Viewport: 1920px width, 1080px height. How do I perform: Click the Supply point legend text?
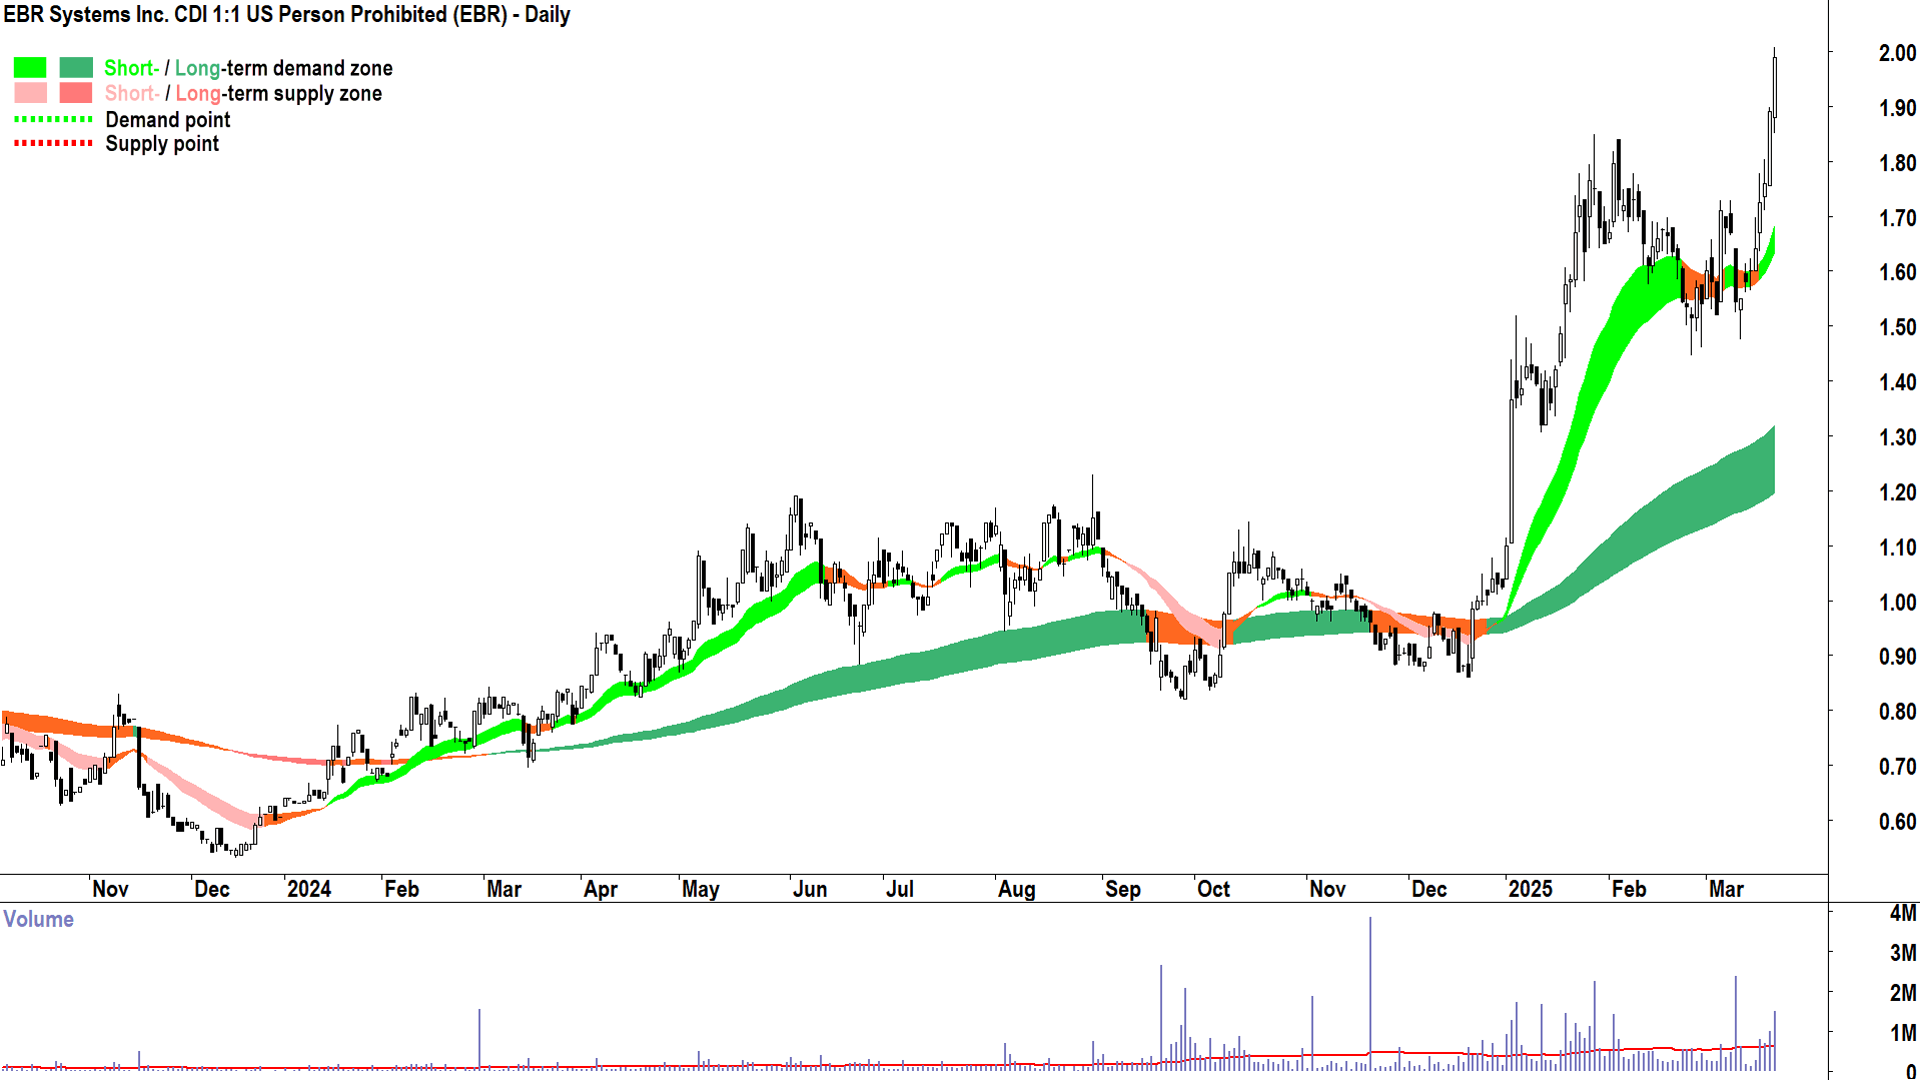[162, 144]
